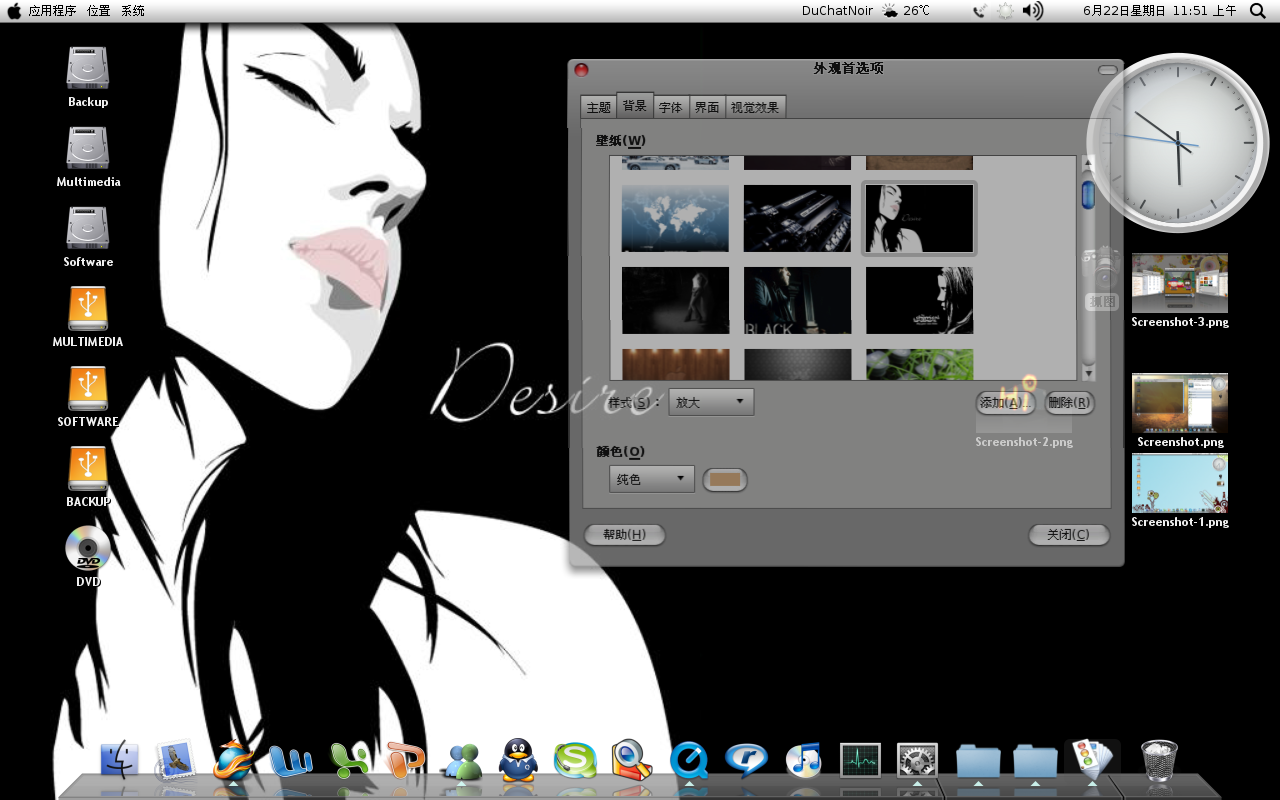Screen dimensions: 1280x800
Task: Click the DuChatNoir user name
Action: point(837,11)
